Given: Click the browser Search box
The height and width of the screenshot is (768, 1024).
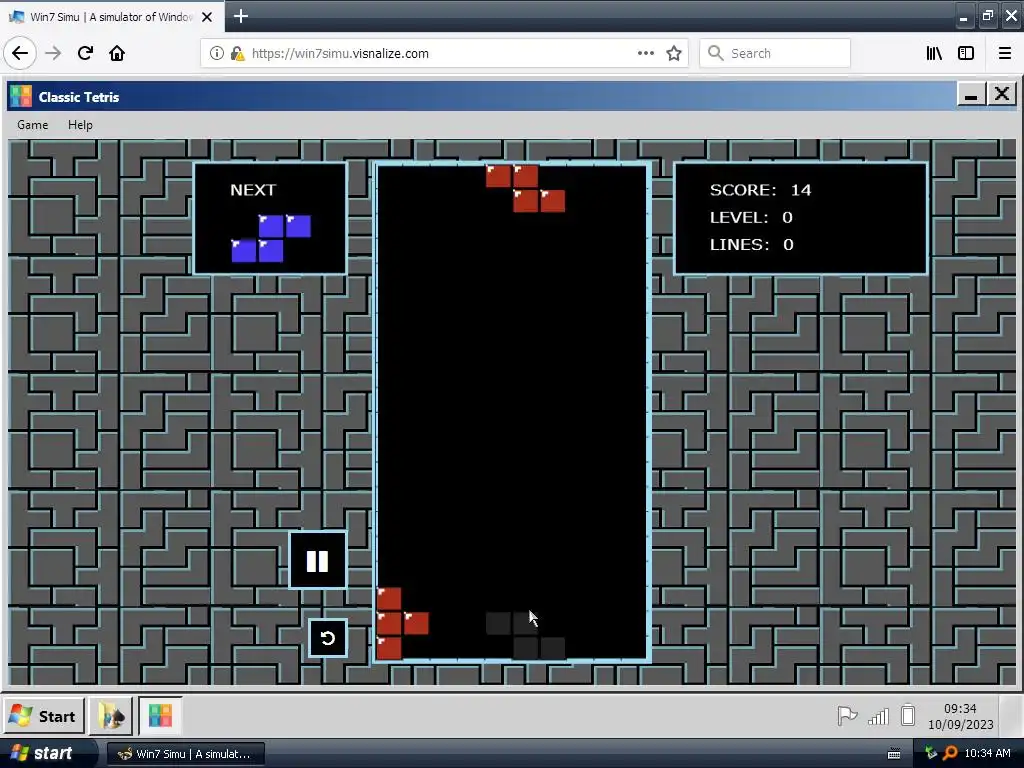Looking at the screenshot, I should [x=775, y=54].
